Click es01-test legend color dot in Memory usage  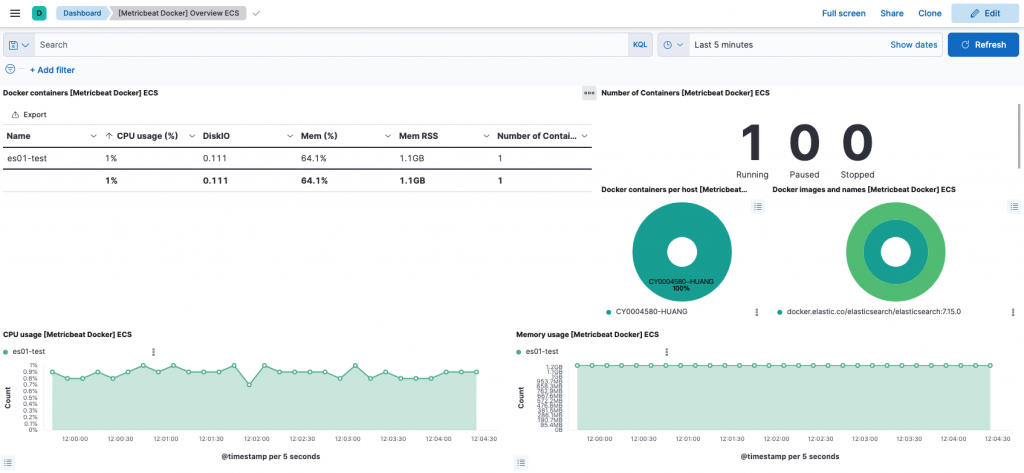[x=519, y=351]
